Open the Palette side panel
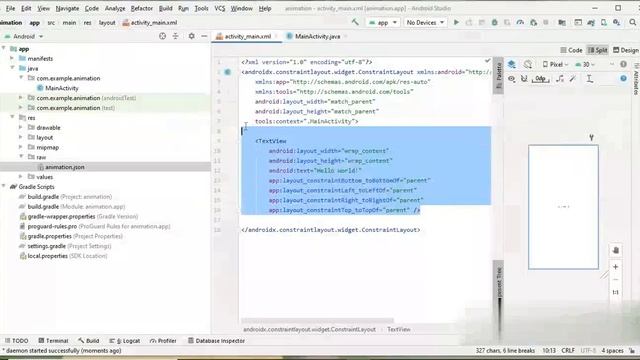 (x=498, y=76)
